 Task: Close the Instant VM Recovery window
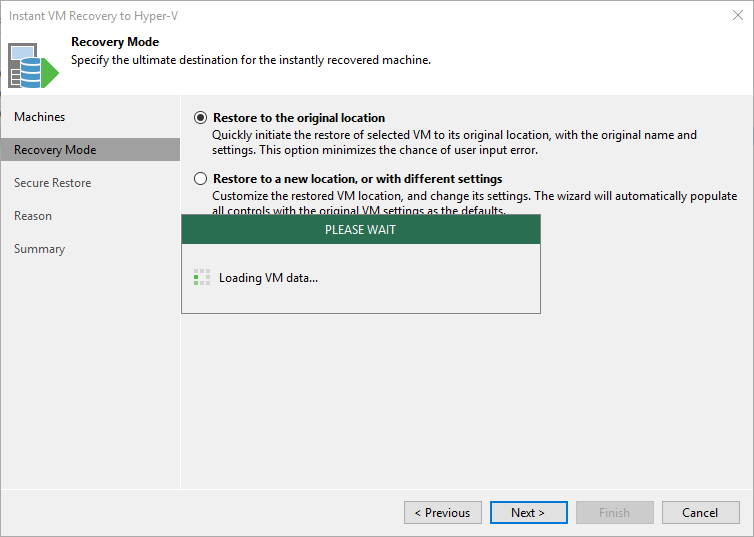738,15
